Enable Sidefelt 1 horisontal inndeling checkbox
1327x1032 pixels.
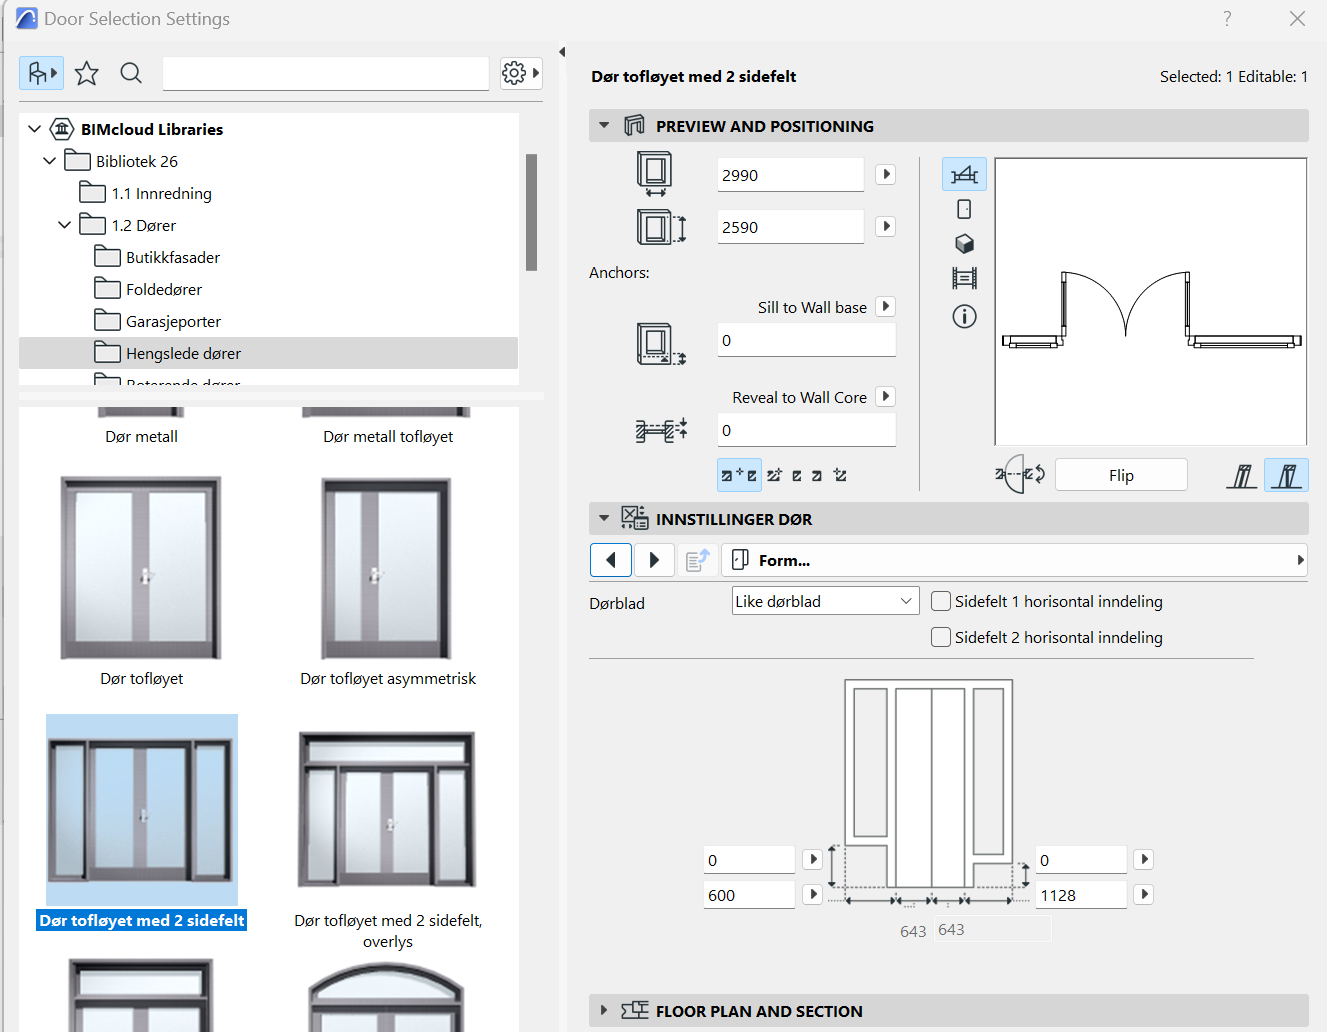pos(941,602)
